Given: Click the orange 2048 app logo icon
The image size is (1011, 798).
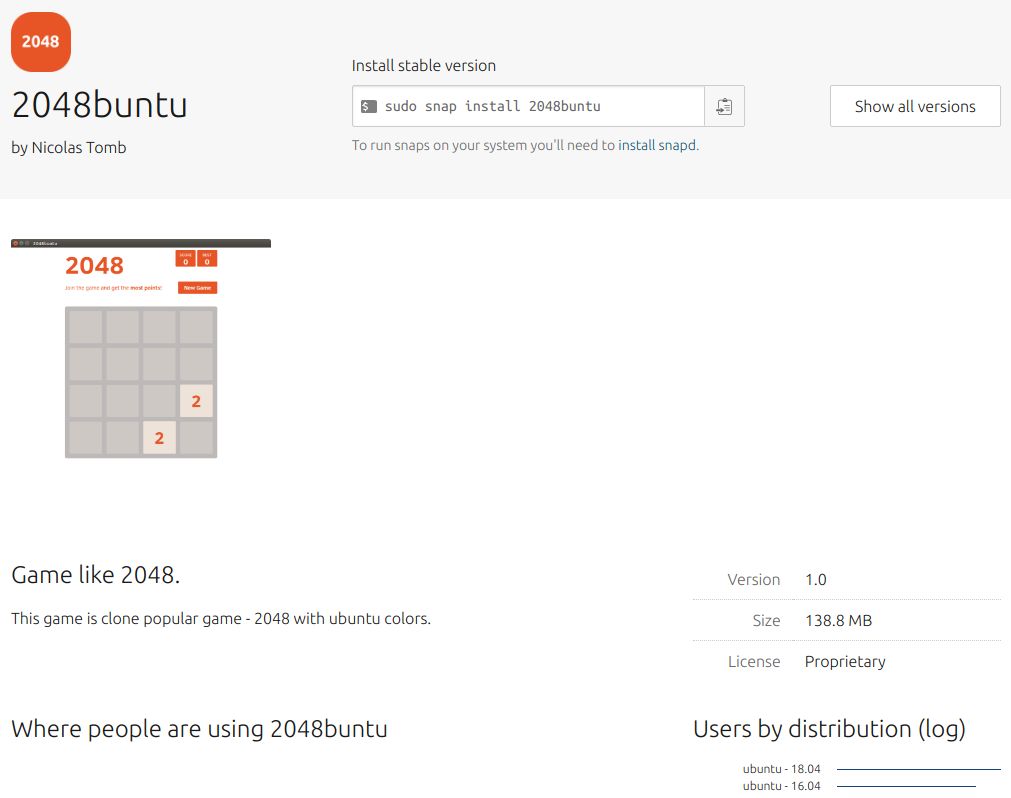Looking at the screenshot, I should 41,42.
